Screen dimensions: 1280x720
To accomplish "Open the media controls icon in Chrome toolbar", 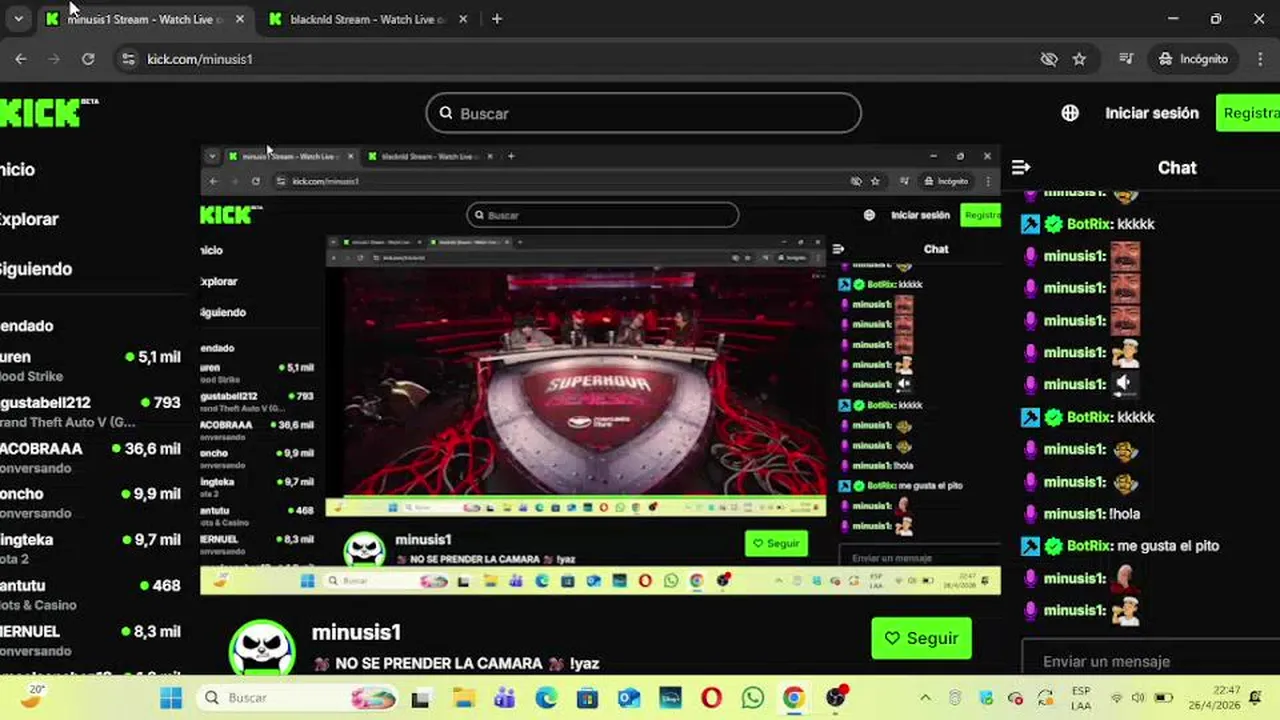I will pyautogui.click(x=1126, y=59).
